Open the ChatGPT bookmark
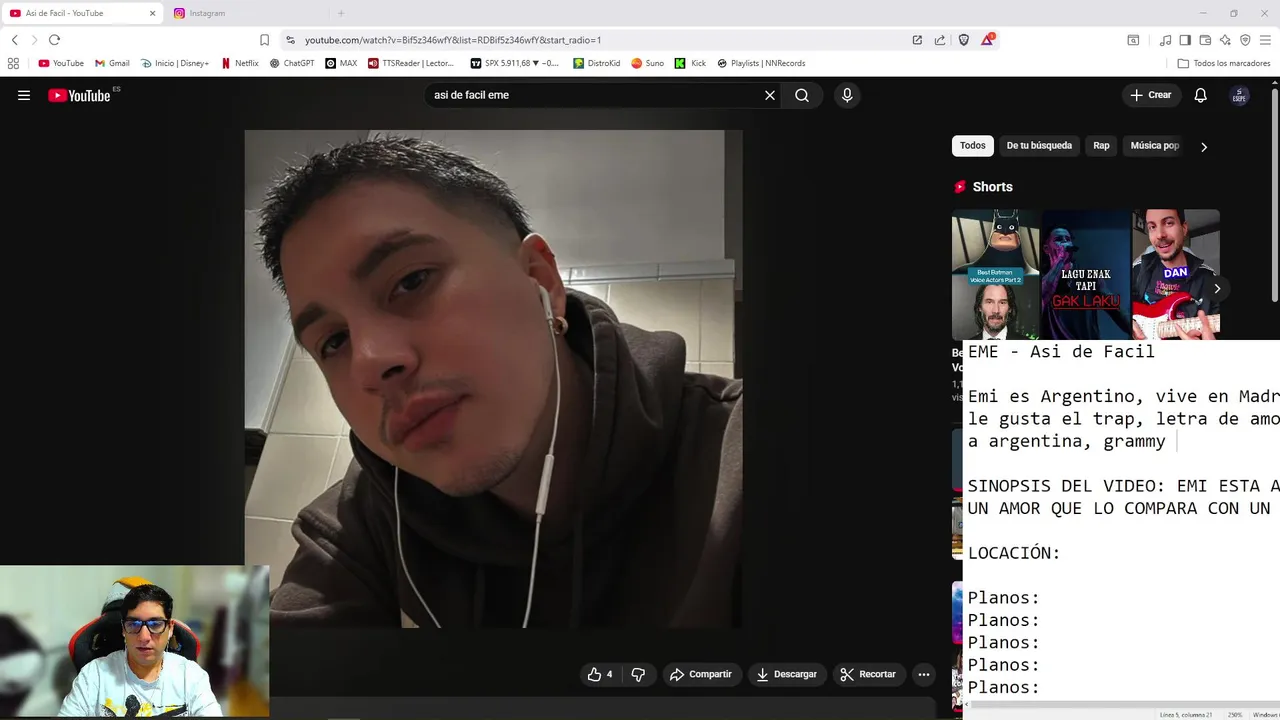The height and width of the screenshot is (720, 1280). [292, 63]
